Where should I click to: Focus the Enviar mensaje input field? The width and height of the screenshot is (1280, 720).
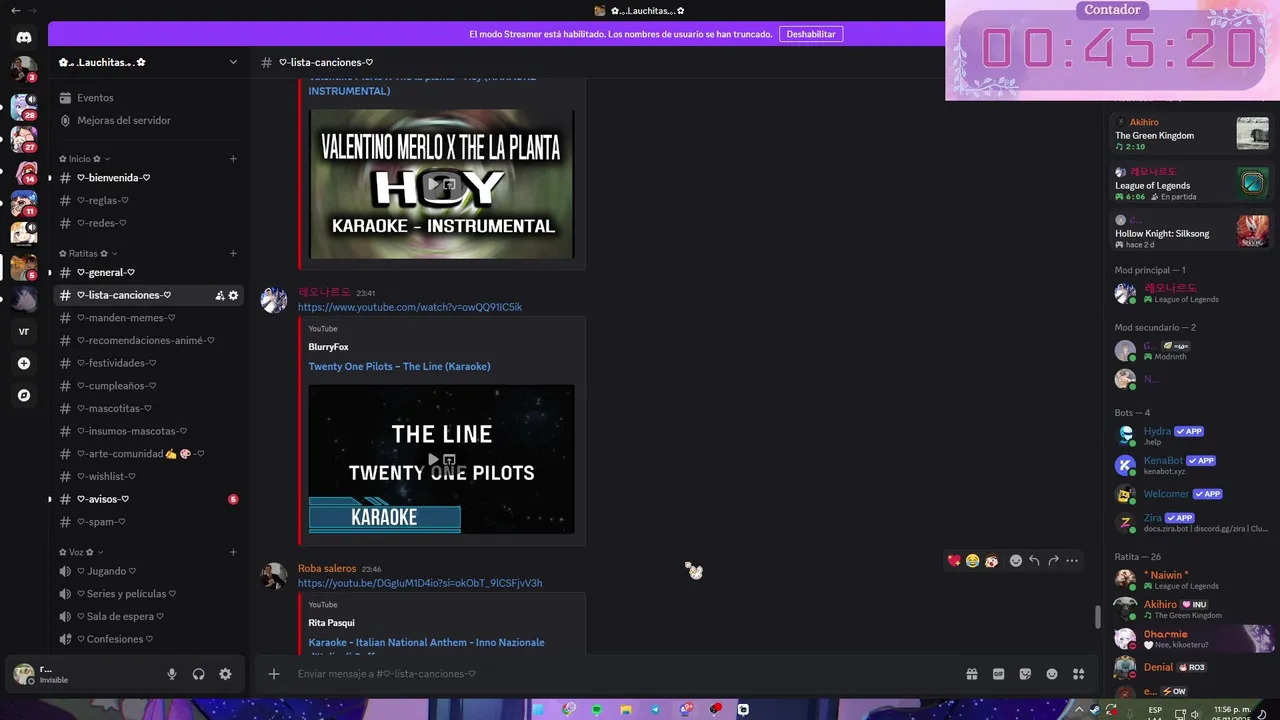(x=625, y=674)
